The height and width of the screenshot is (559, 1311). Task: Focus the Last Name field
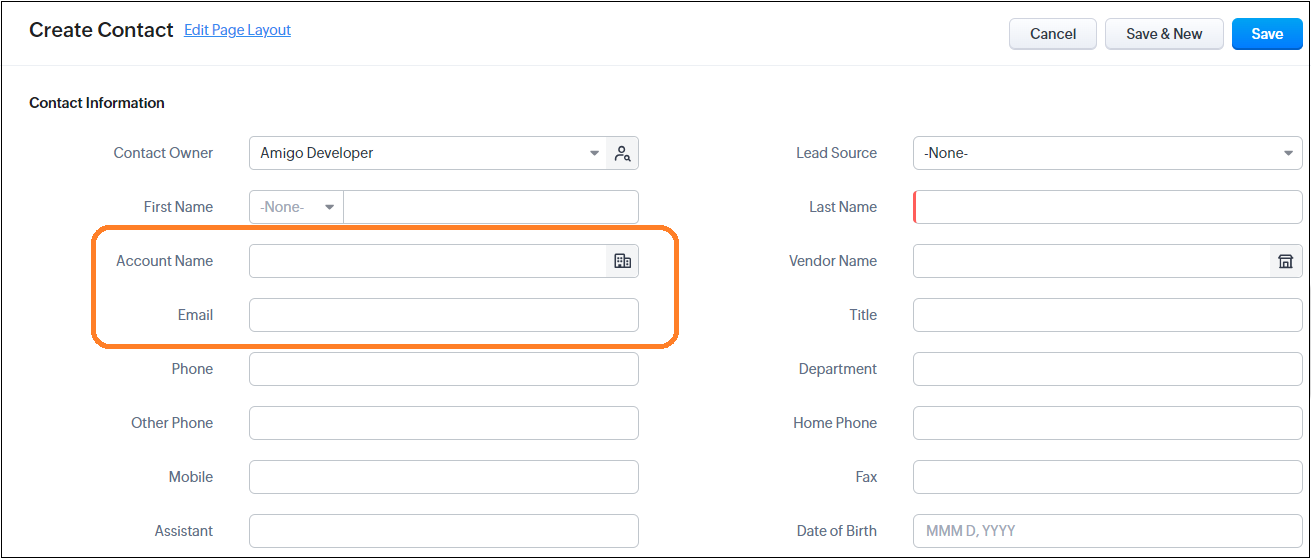coord(1108,207)
